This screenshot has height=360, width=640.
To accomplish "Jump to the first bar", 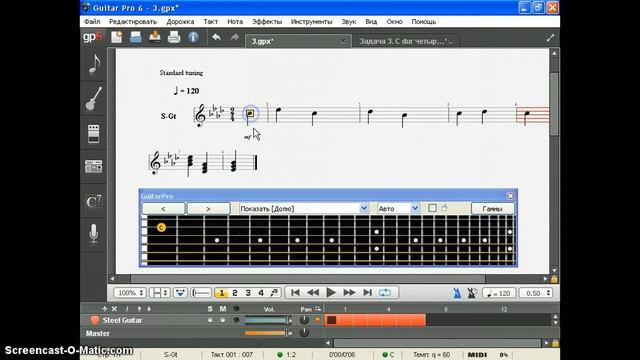I will pyautogui.click(x=295, y=293).
